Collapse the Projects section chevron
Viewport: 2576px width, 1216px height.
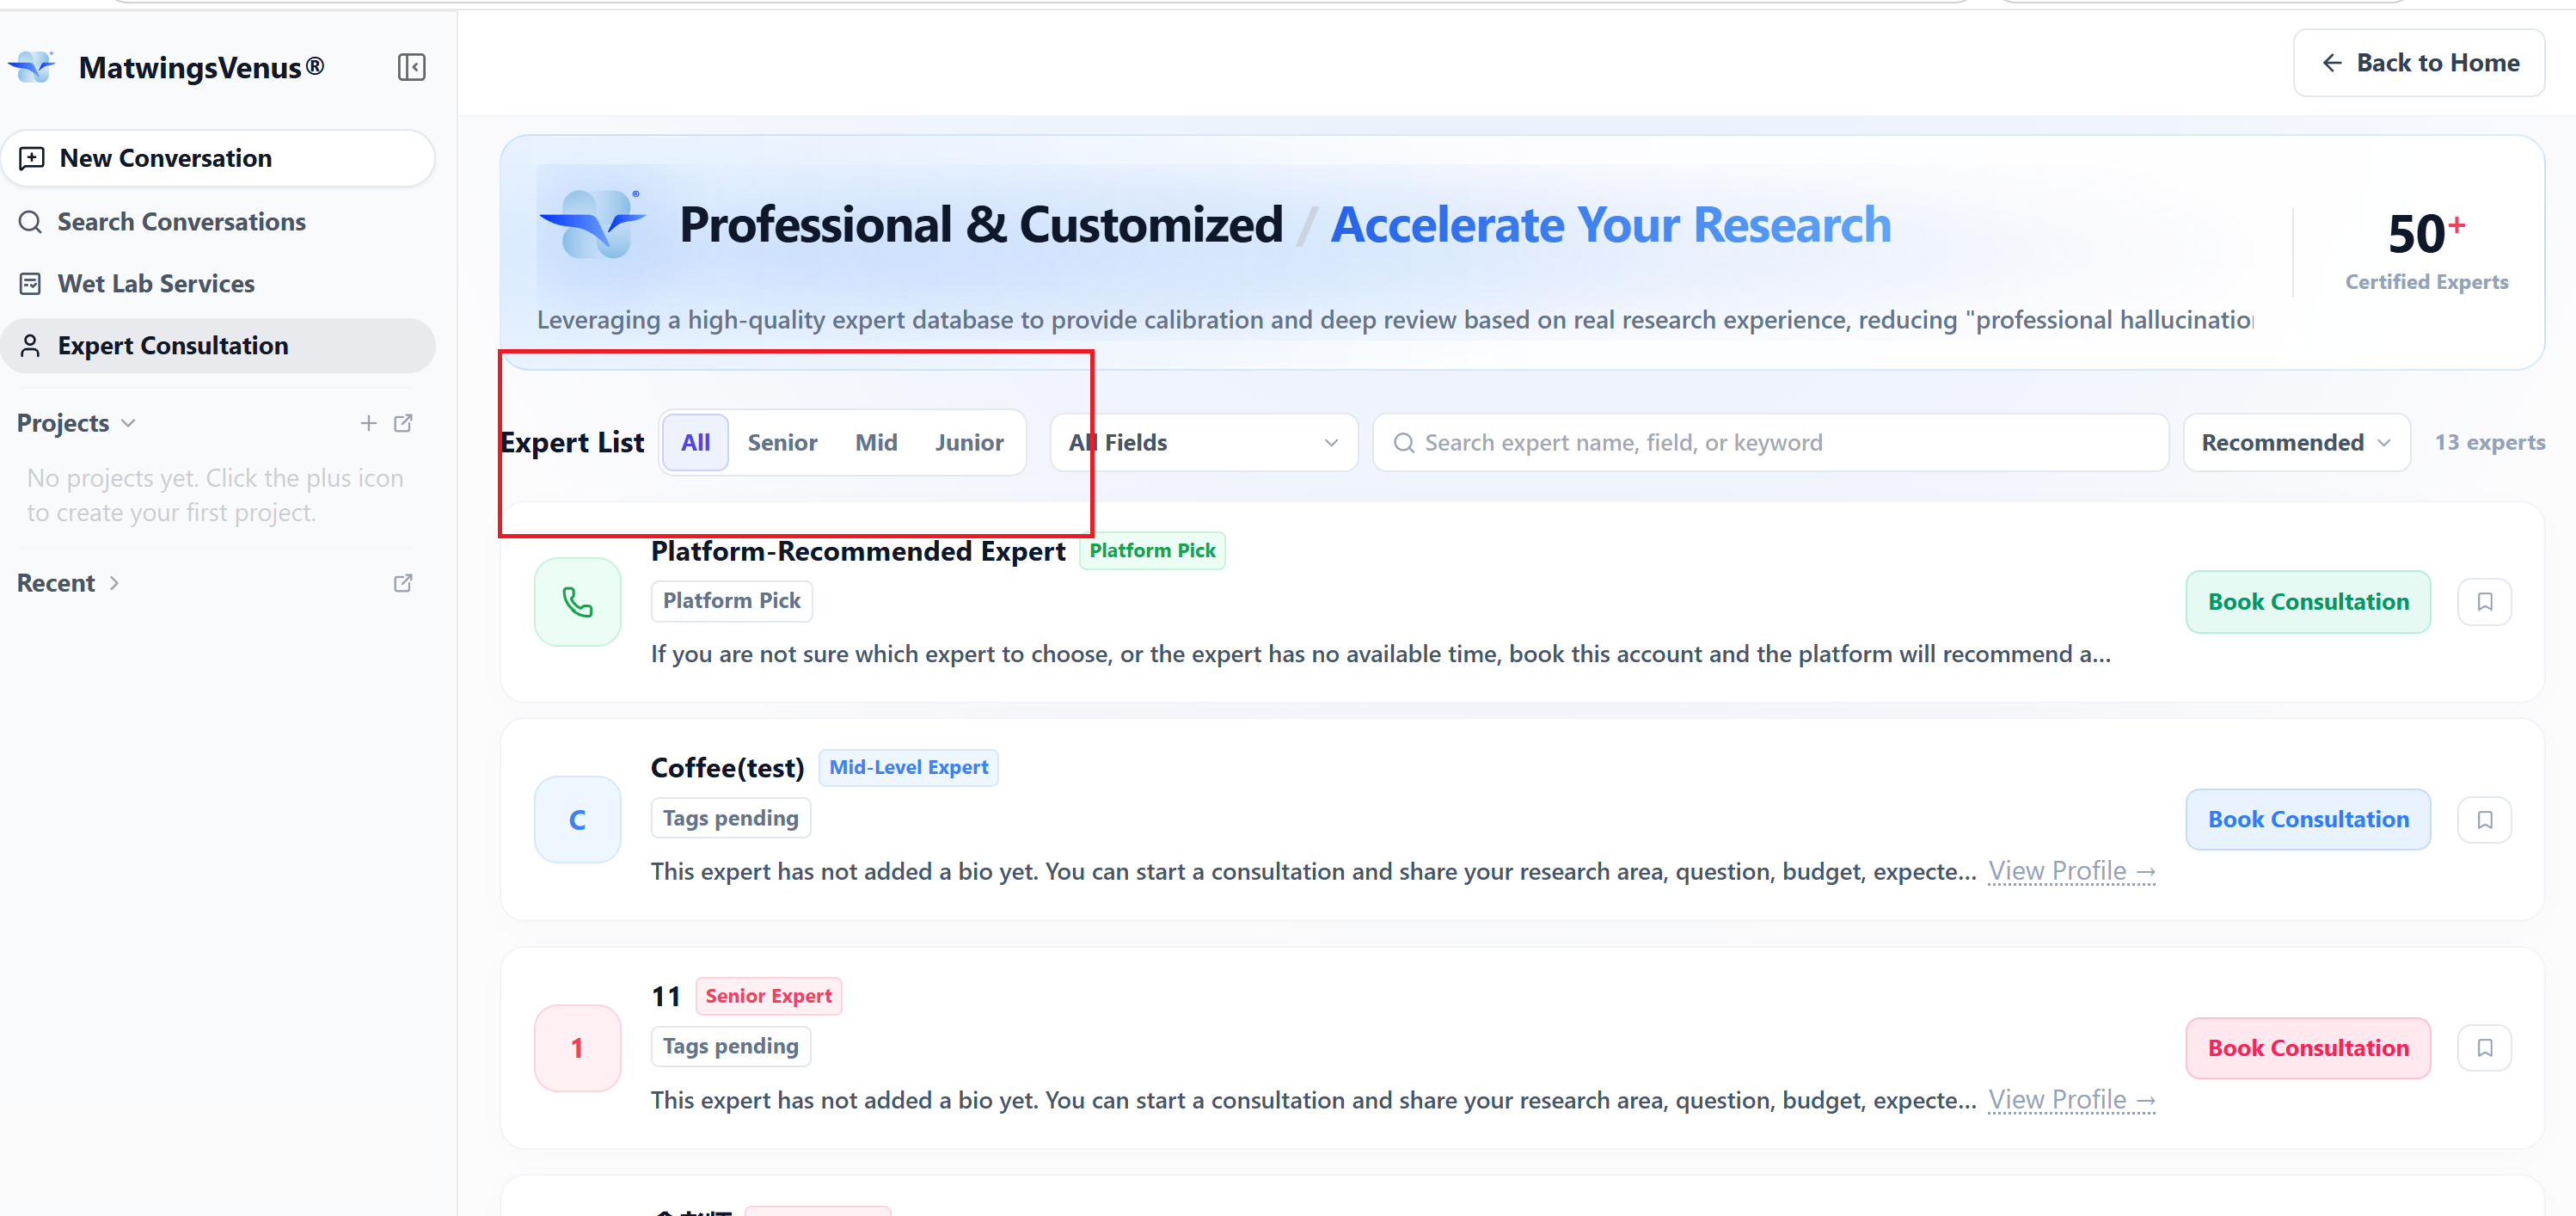[128, 423]
